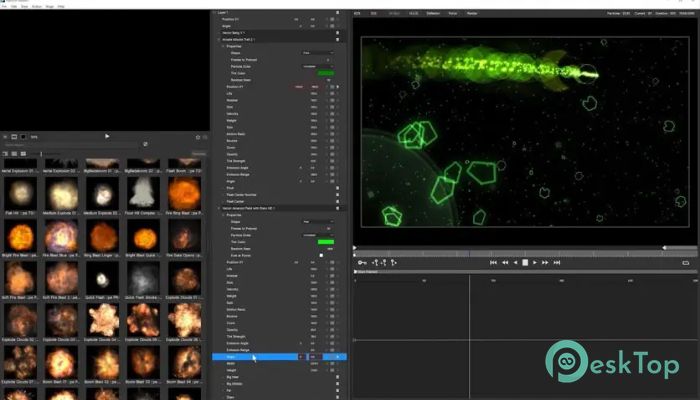
Task: Open the Help menu
Action: click(61, 7)
